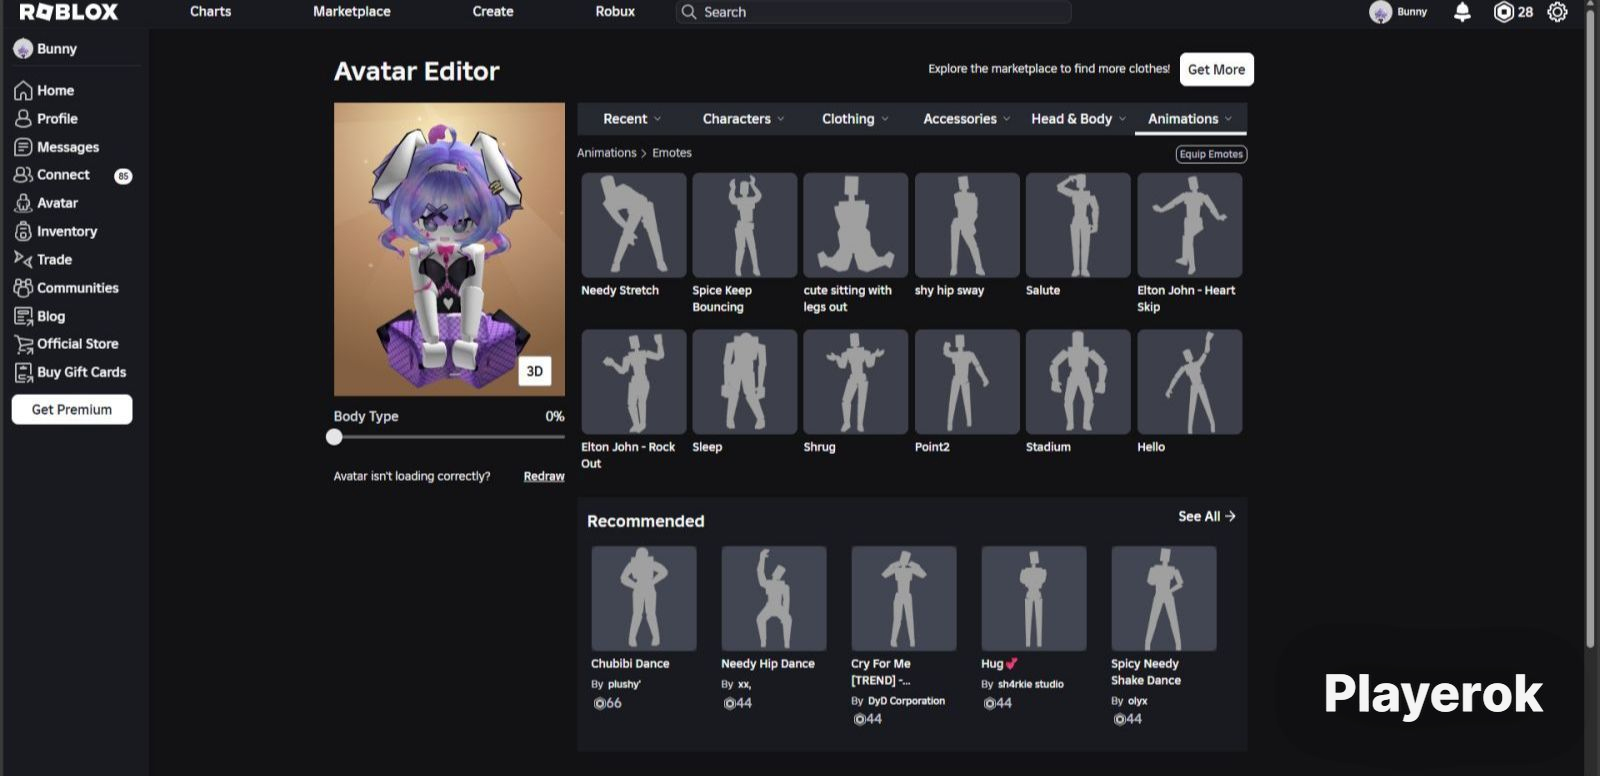Viewport: 1600px width, 776px height.
Task: Open Robux balance icon showing 28
Action: (1503, 12)
